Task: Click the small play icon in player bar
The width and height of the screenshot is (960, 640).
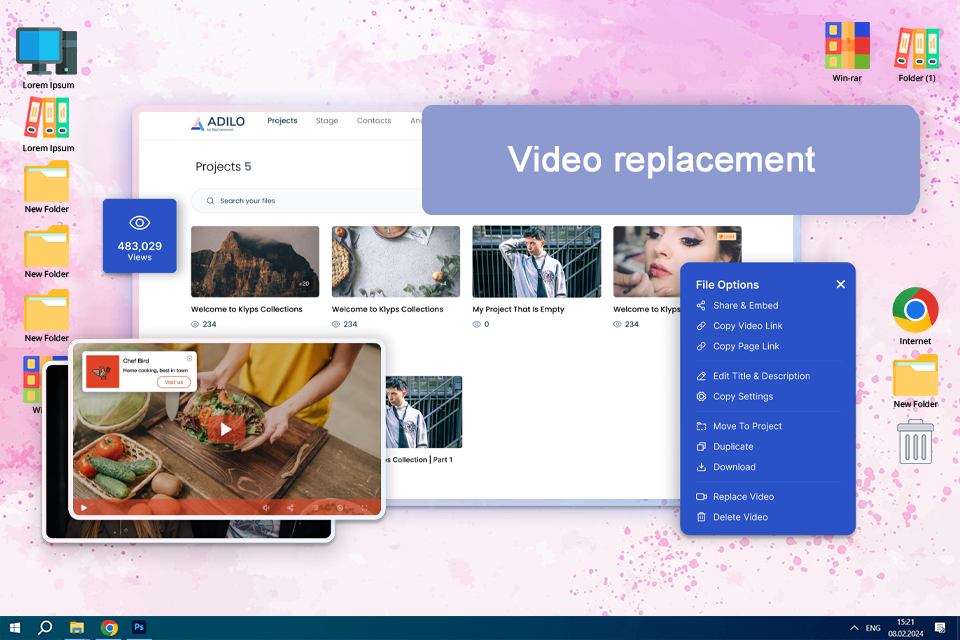Action: point(84,508)
